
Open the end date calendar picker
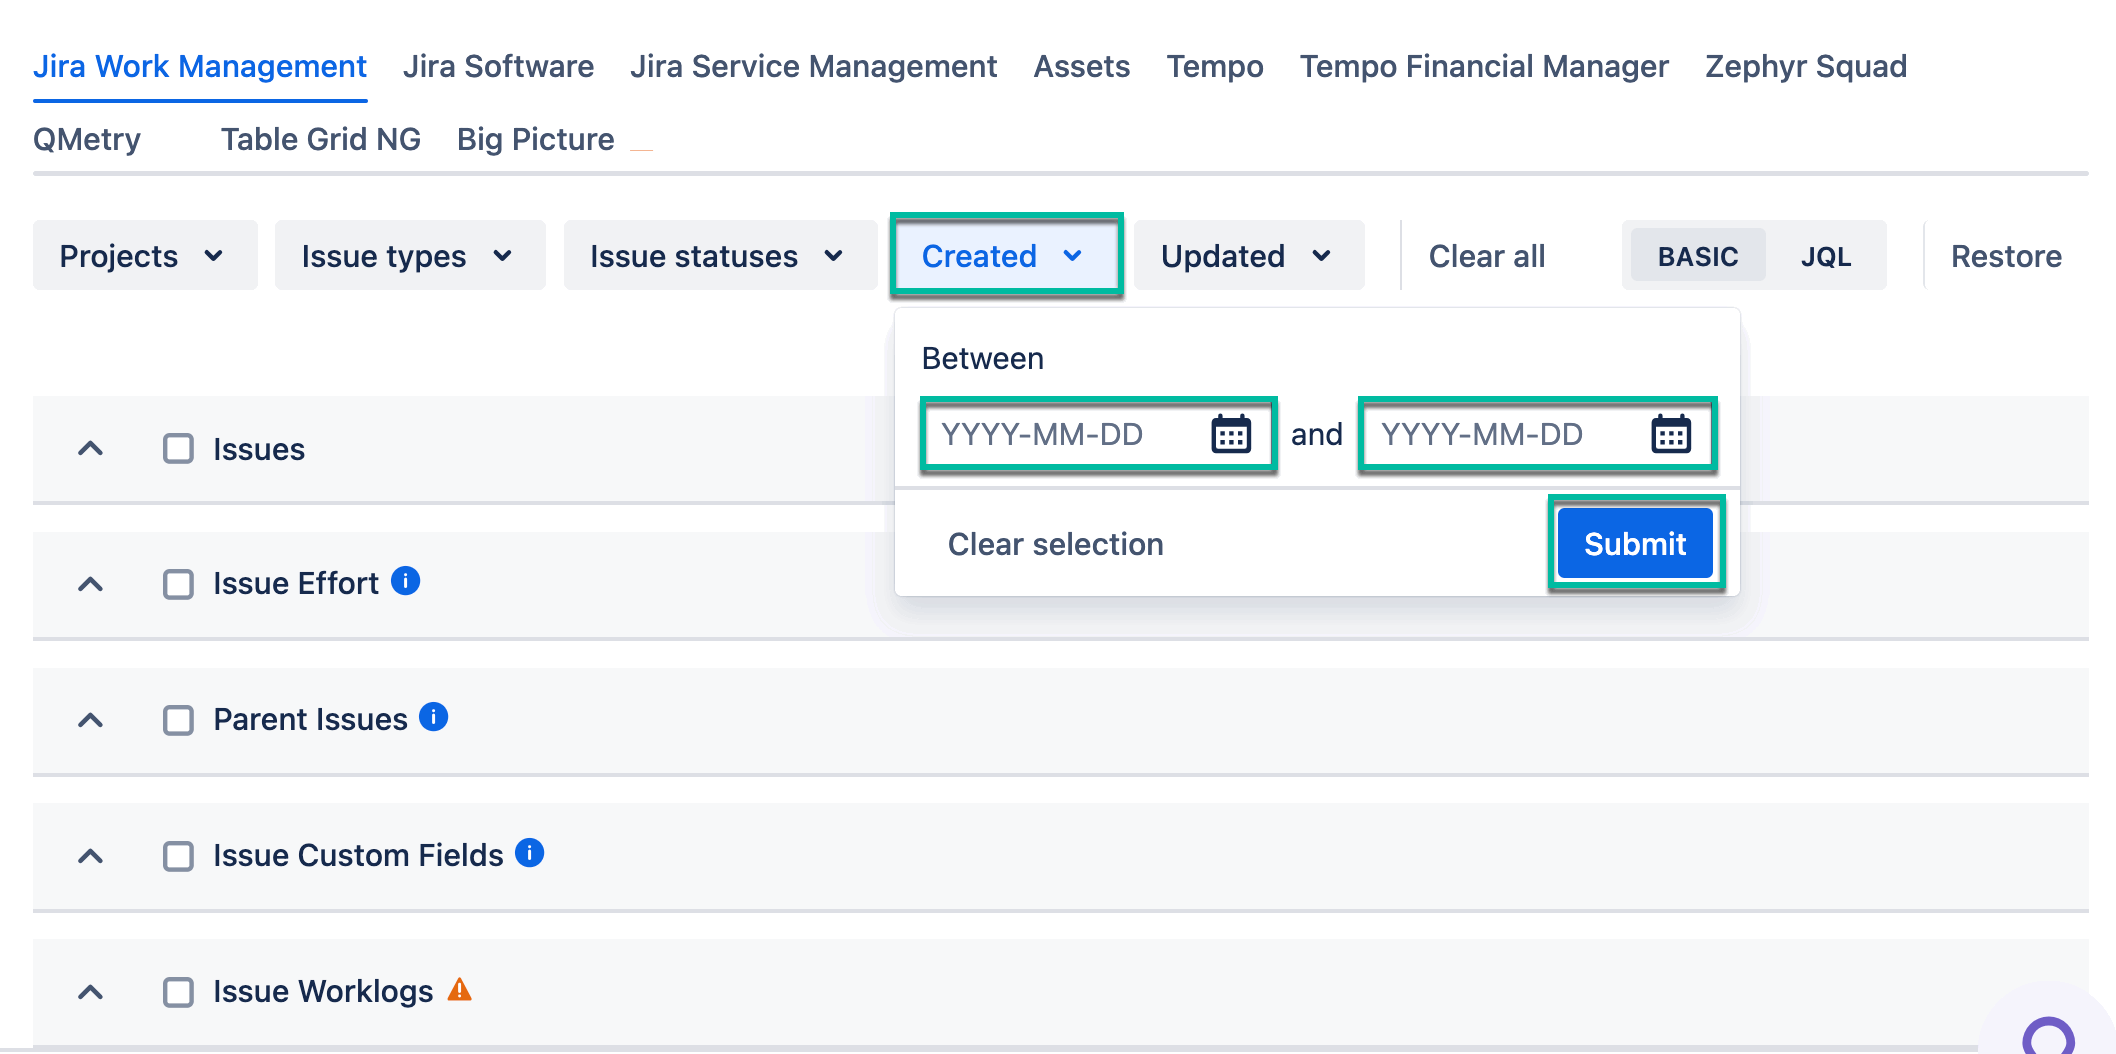tap(1671, 435)
